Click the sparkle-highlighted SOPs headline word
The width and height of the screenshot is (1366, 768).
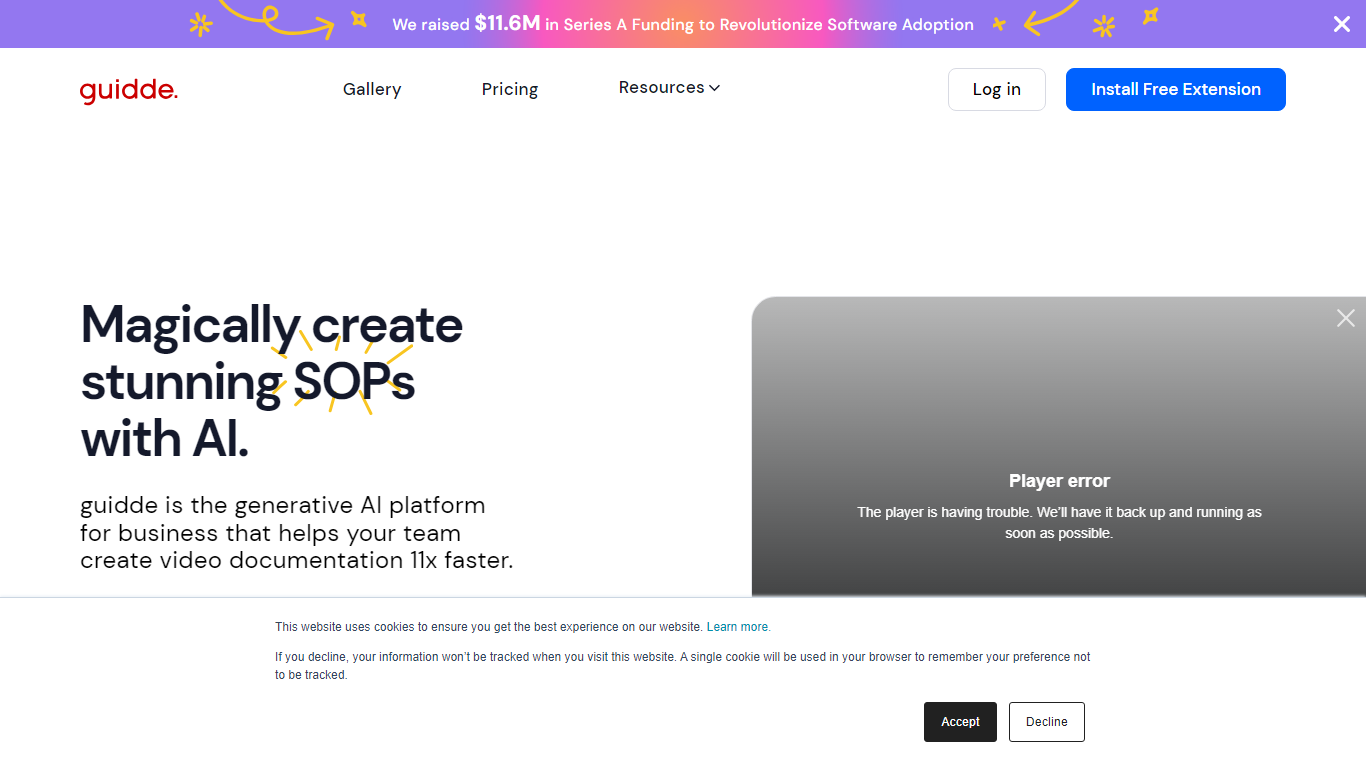pyautogui.click(x=353, y=382)
